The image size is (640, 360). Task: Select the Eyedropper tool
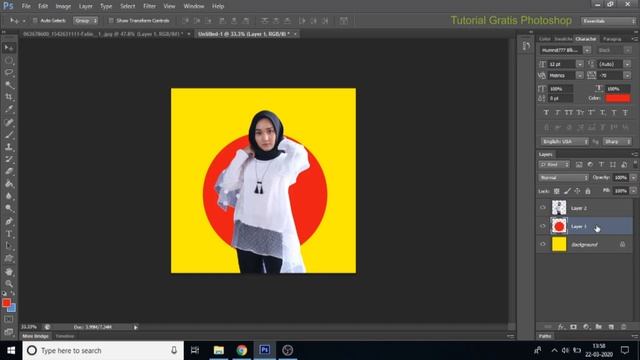(x=9, y=109)
